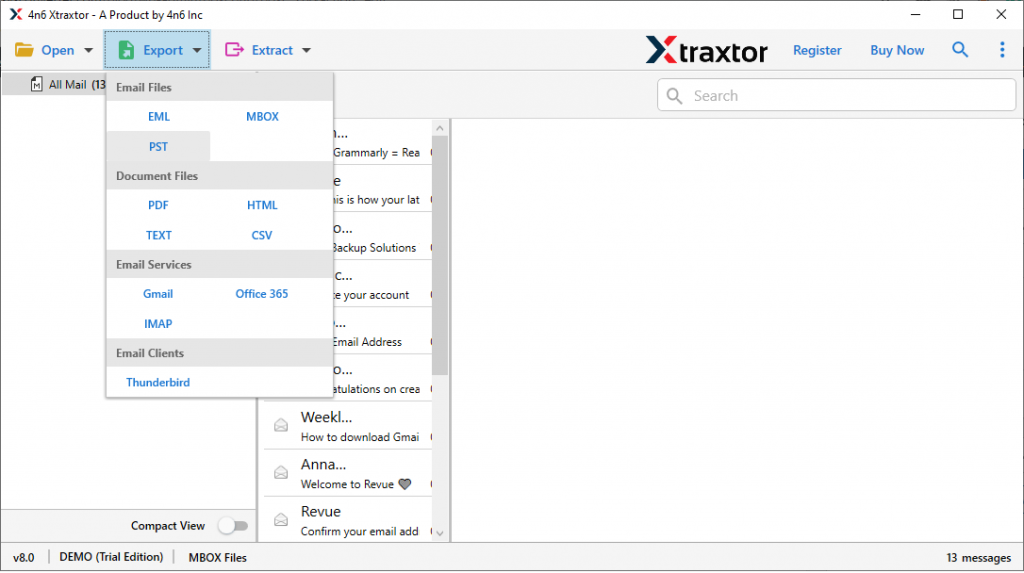Click the Email Clients section header
This screenshot has height=573, width=1024.
[x=219, y=353]
